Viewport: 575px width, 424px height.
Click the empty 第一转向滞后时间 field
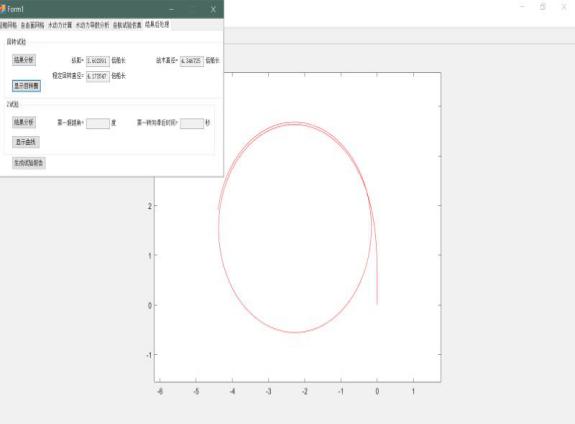pos(192,123)
